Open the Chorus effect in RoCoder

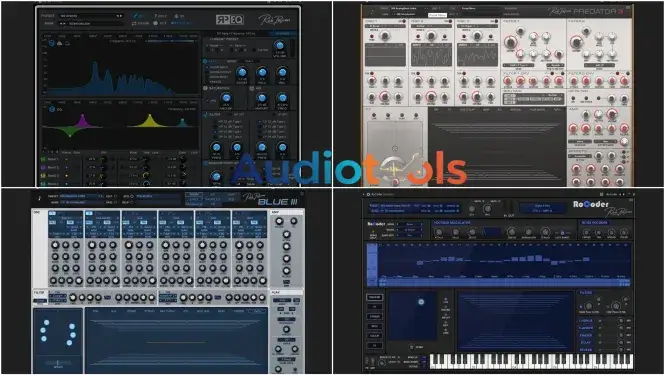(x=586, y=321)
